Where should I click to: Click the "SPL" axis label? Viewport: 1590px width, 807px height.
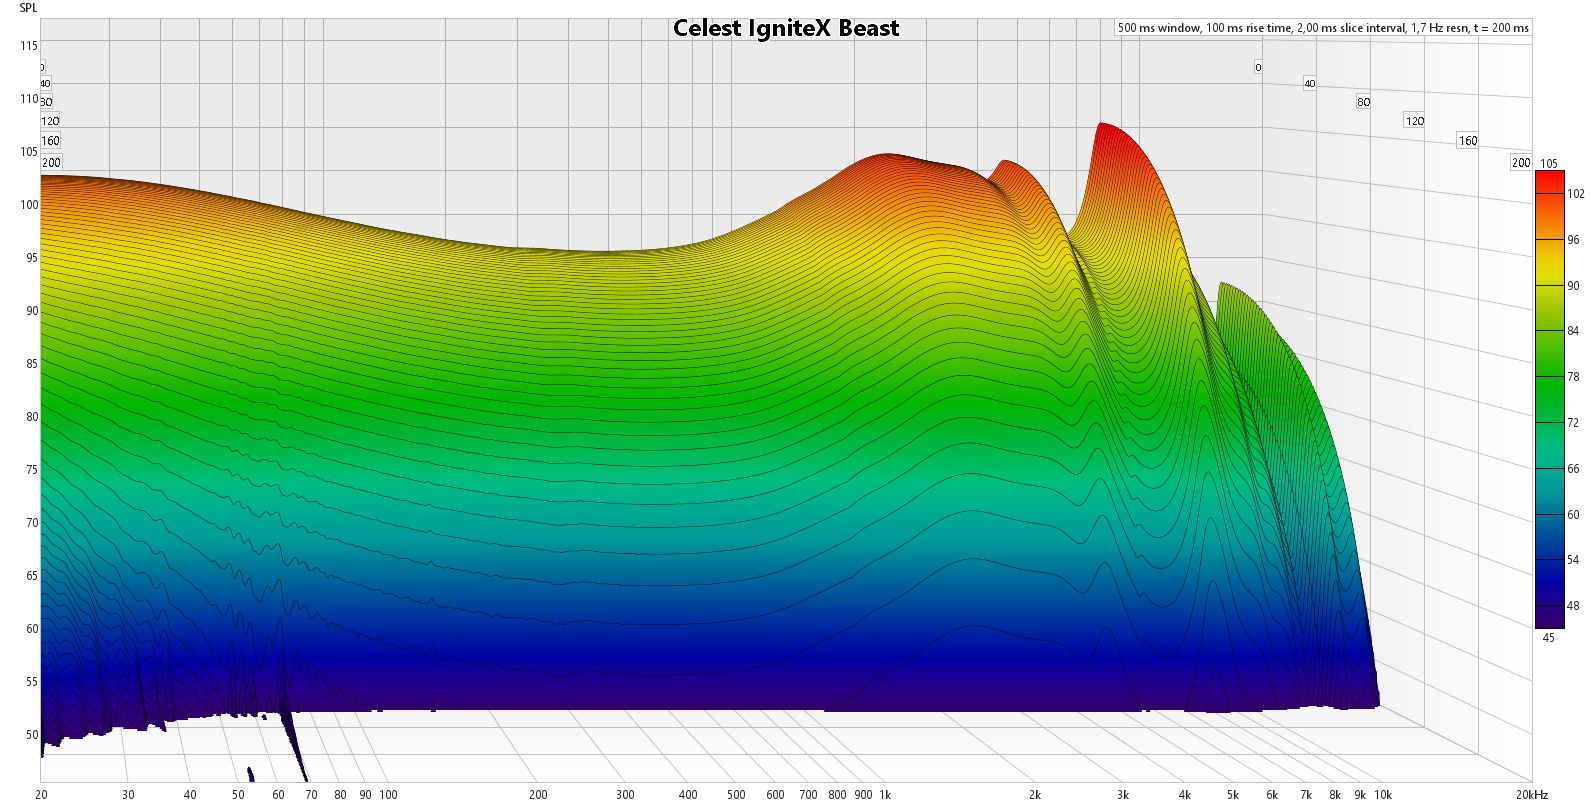(x=27, y=8)
